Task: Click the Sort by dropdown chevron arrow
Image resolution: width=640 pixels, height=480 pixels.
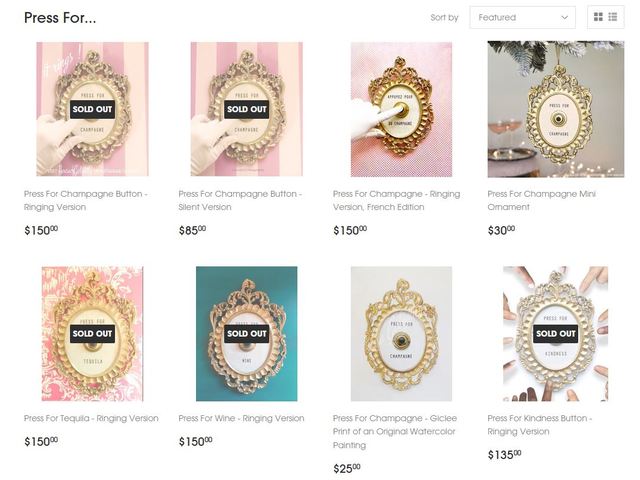Action: click(564, 18)
